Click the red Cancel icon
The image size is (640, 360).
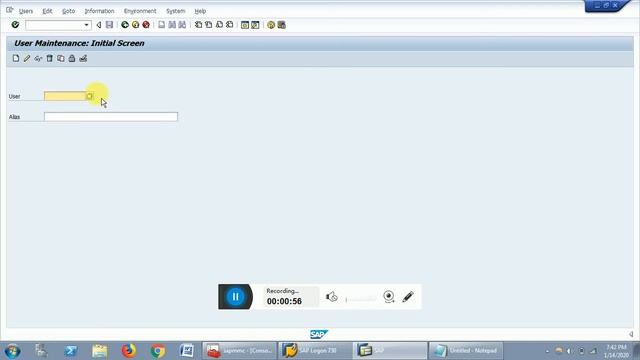tap(146, 25)
